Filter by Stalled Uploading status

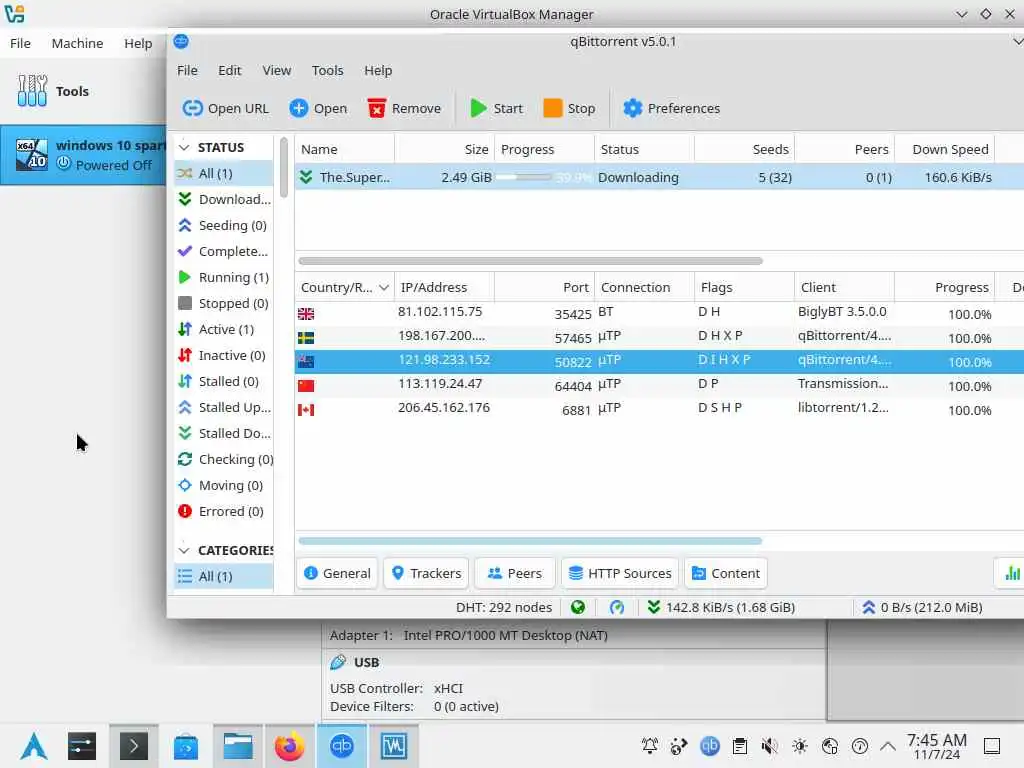(224, 408)
